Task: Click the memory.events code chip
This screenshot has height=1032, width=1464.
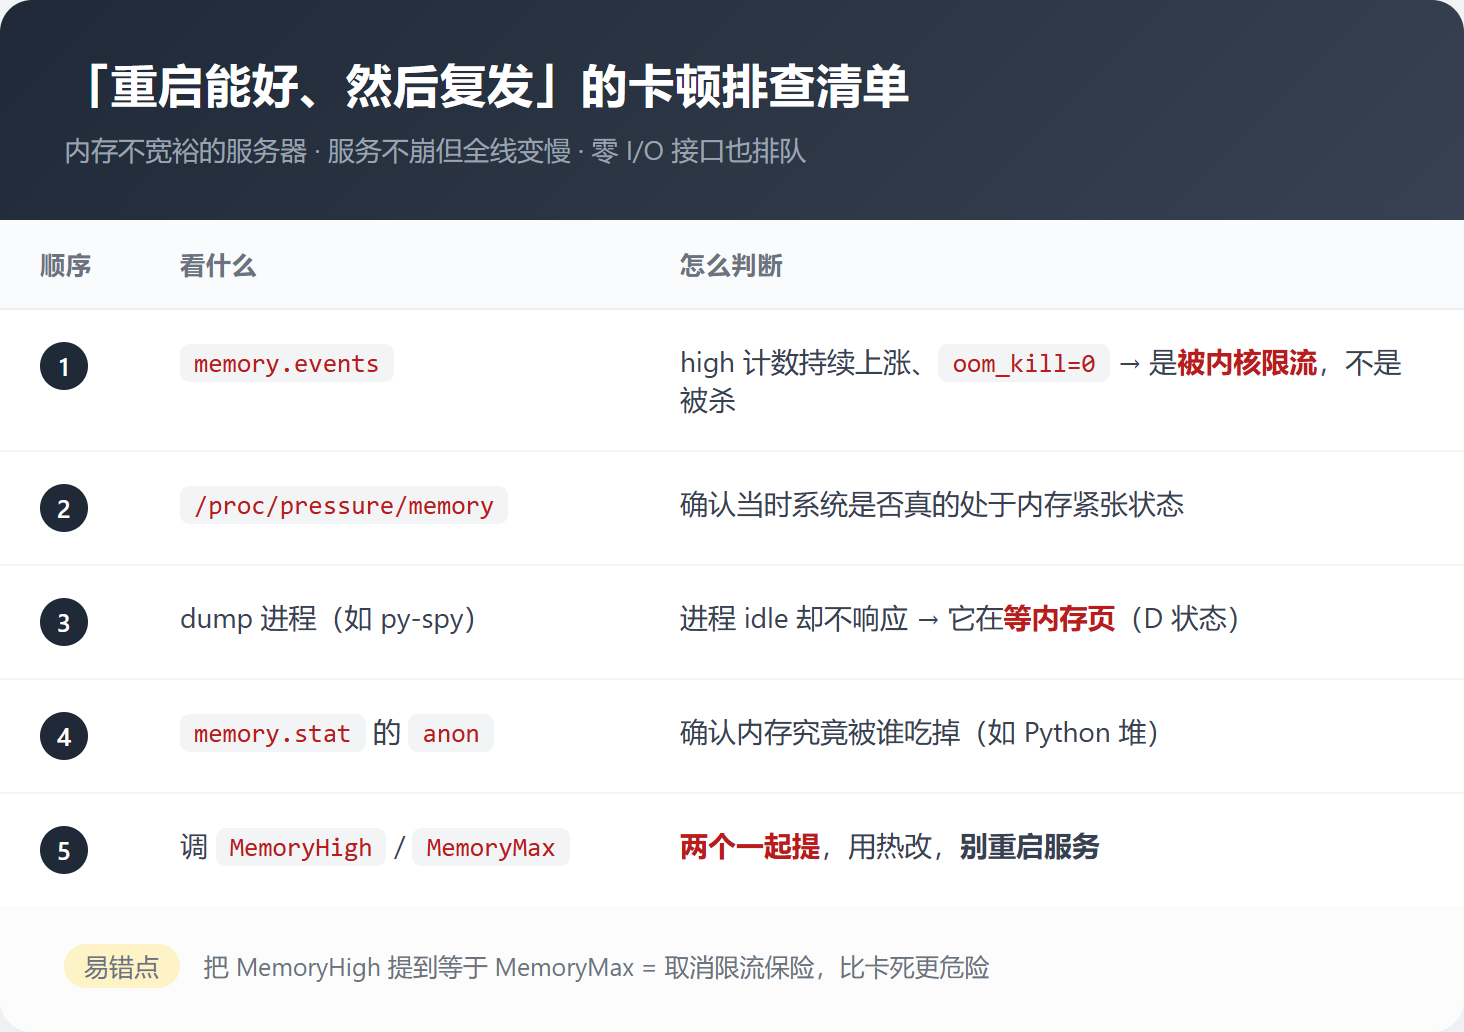Action: pos(287,363)
